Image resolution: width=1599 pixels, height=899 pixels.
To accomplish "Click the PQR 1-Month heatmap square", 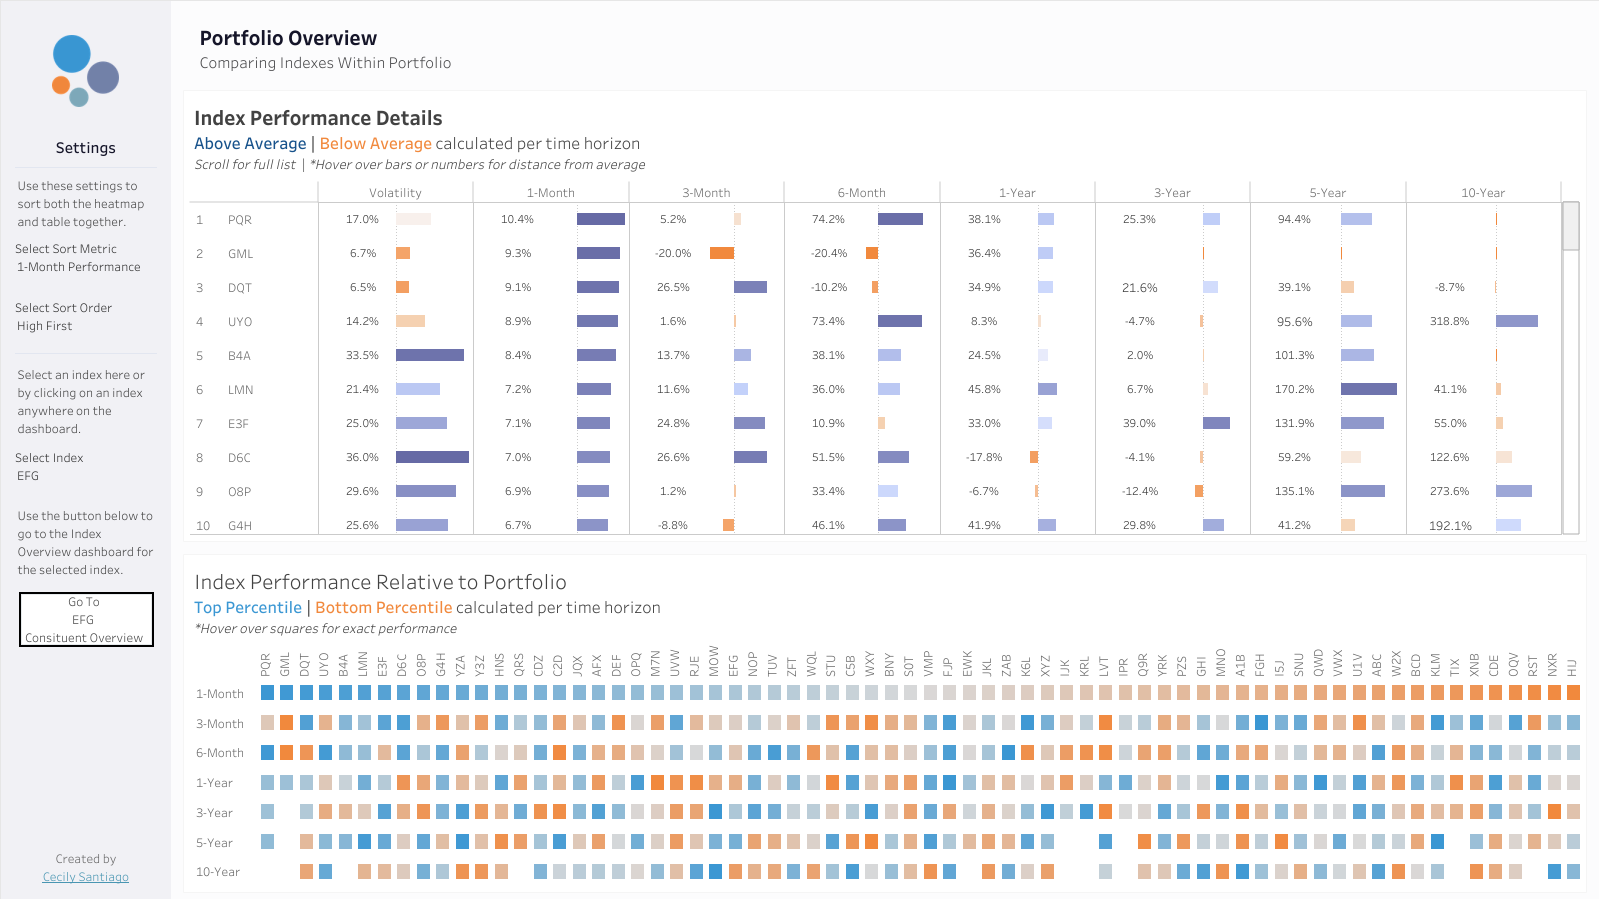I will click(x=267, y=692).
